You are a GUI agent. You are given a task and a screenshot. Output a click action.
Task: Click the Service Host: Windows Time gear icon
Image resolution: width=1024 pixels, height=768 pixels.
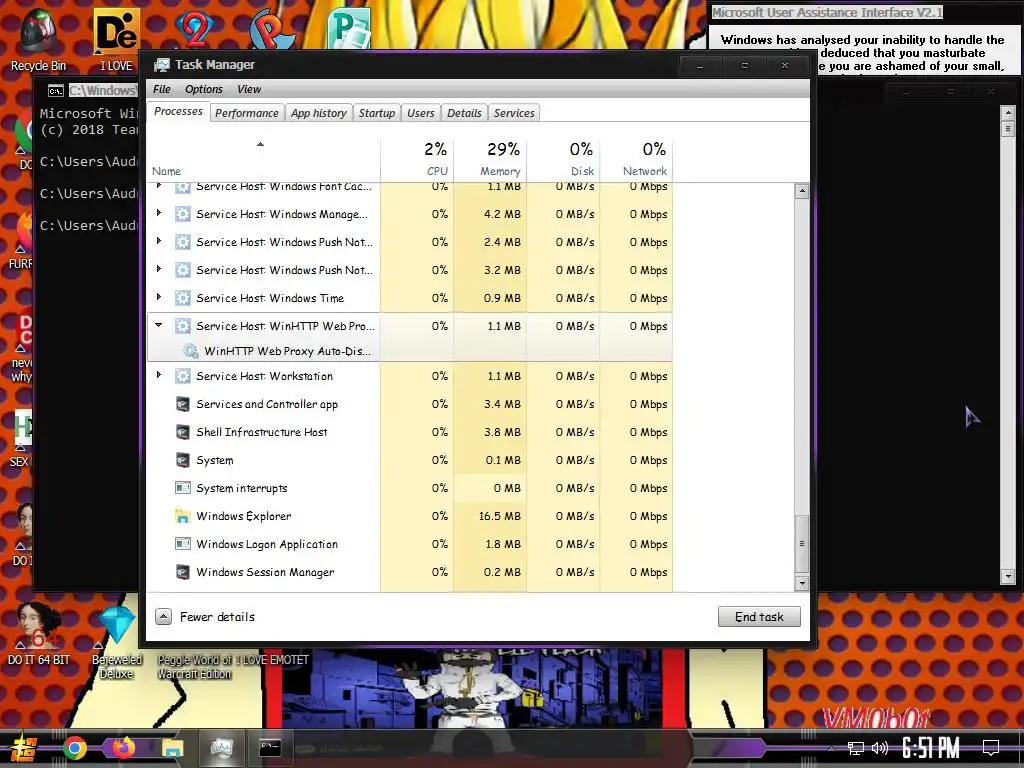[x=183, y=298]
